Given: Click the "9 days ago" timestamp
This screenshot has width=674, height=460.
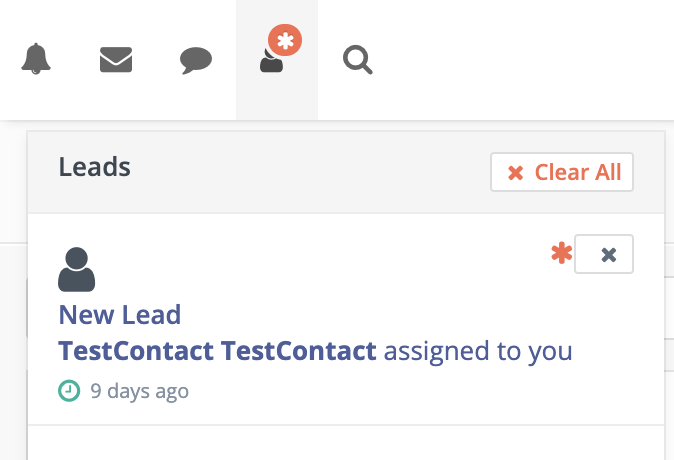Looking at the screenshot, I should click(139, 392).
